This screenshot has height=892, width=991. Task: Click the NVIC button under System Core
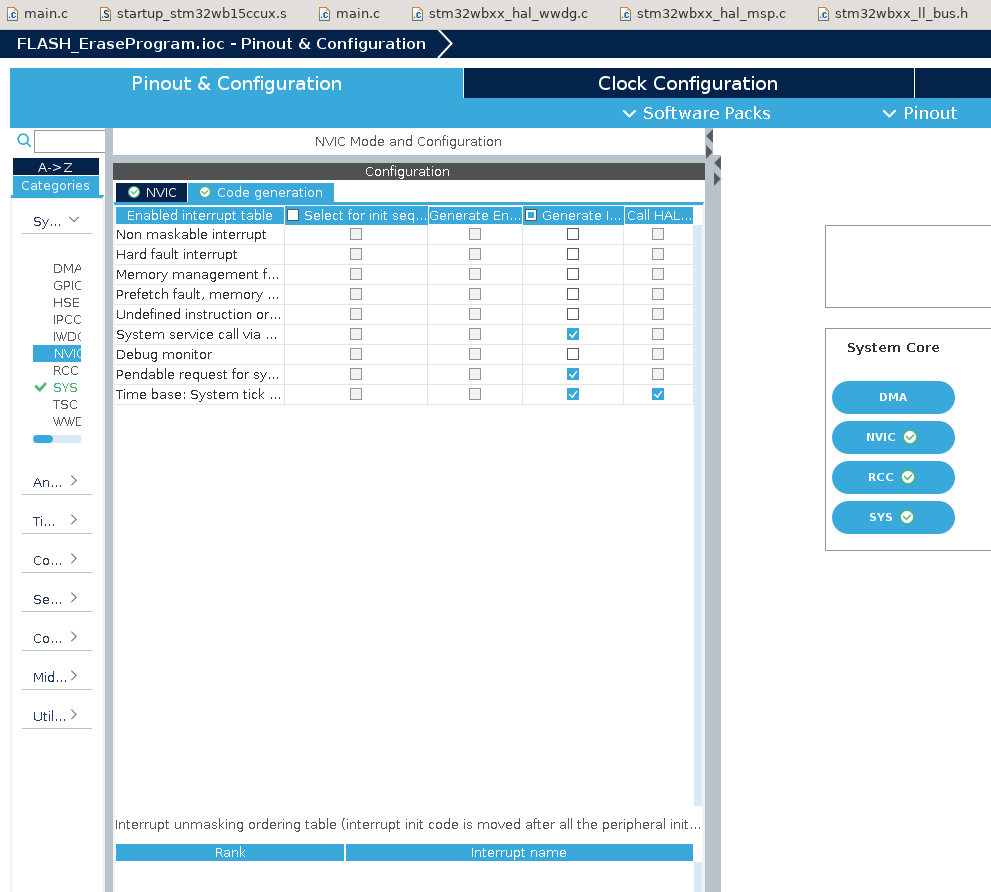[x=893, y=437]
